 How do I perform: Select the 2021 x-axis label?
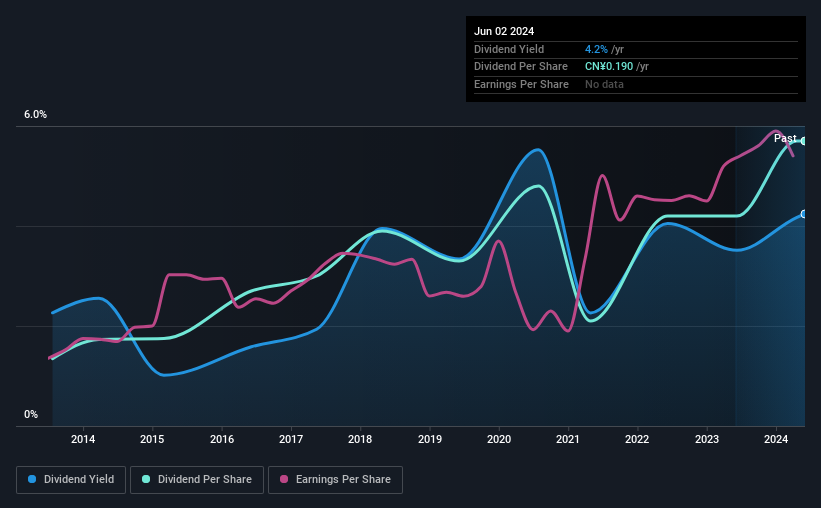568,439
